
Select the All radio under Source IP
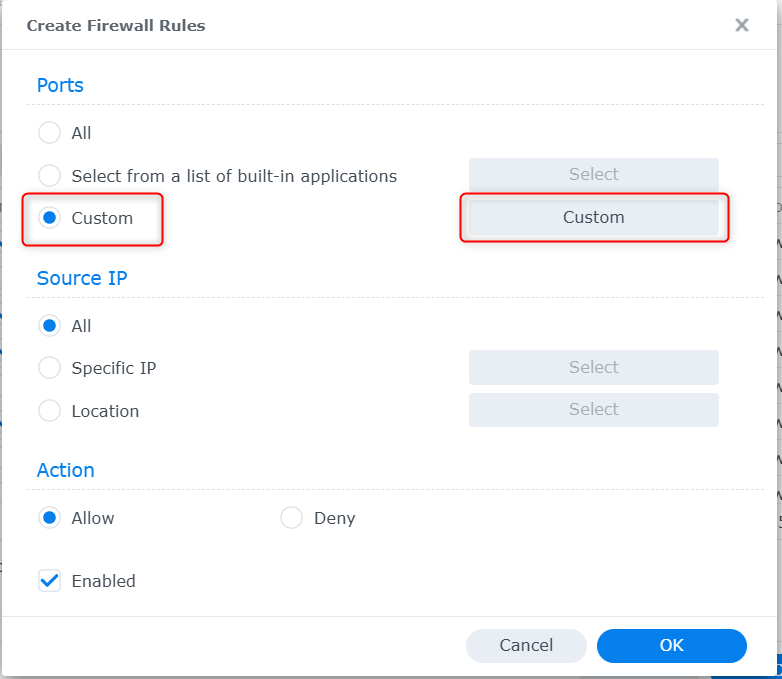click(x=50, y=326)
